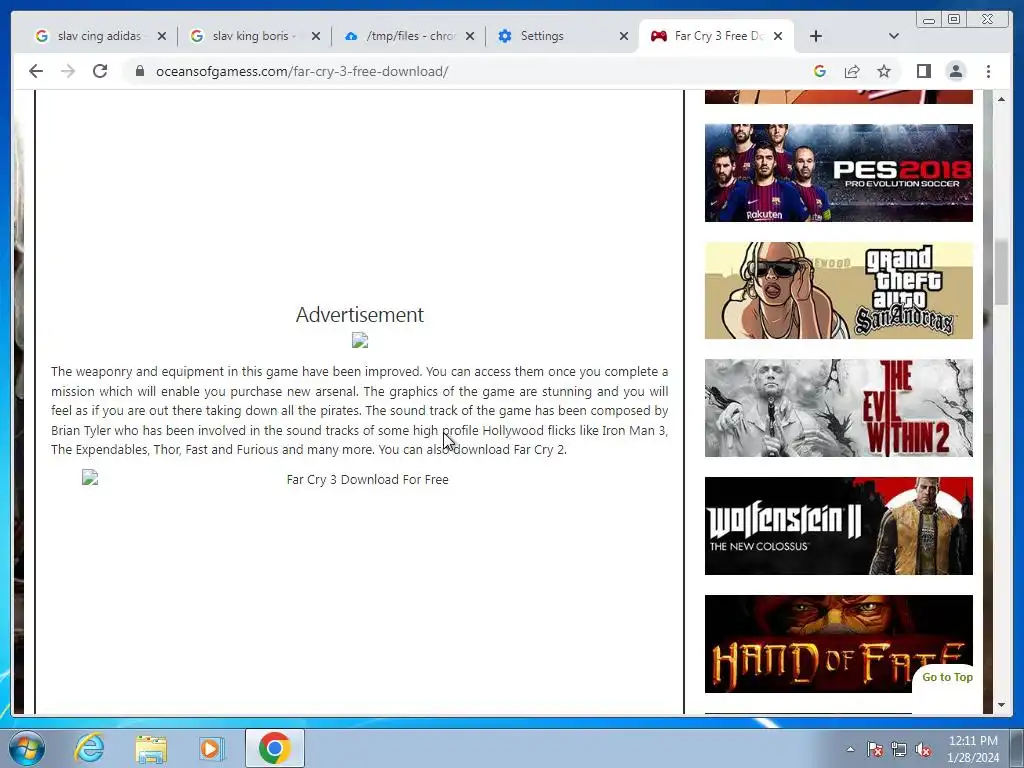Click the Google icon in address bar
This screenshot has height=768, width=1024.
(820, 71)
